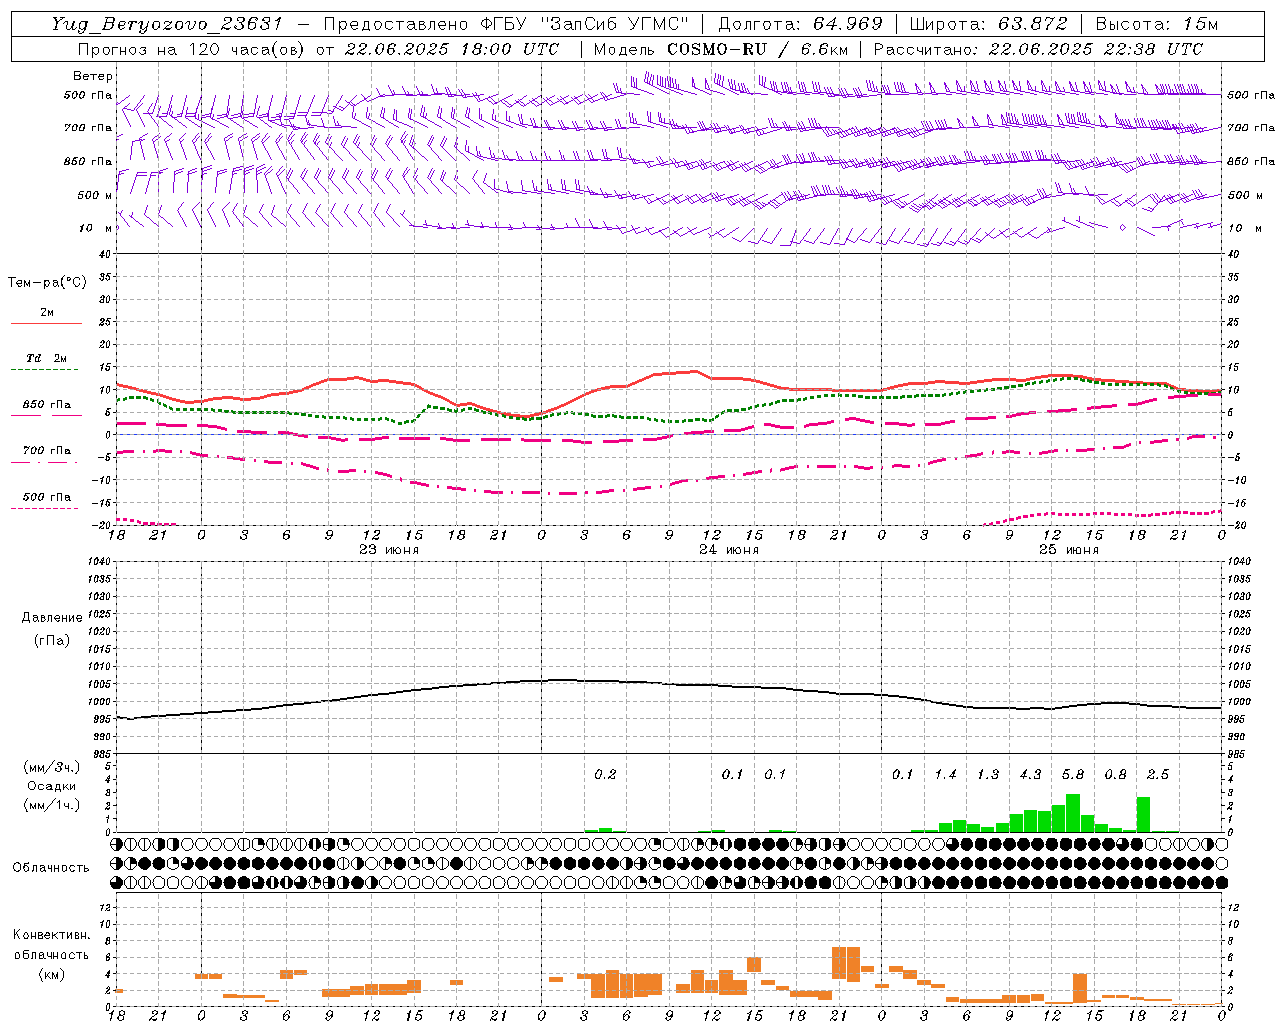Click the Осадки precipitation label

(x=51, y=786)
